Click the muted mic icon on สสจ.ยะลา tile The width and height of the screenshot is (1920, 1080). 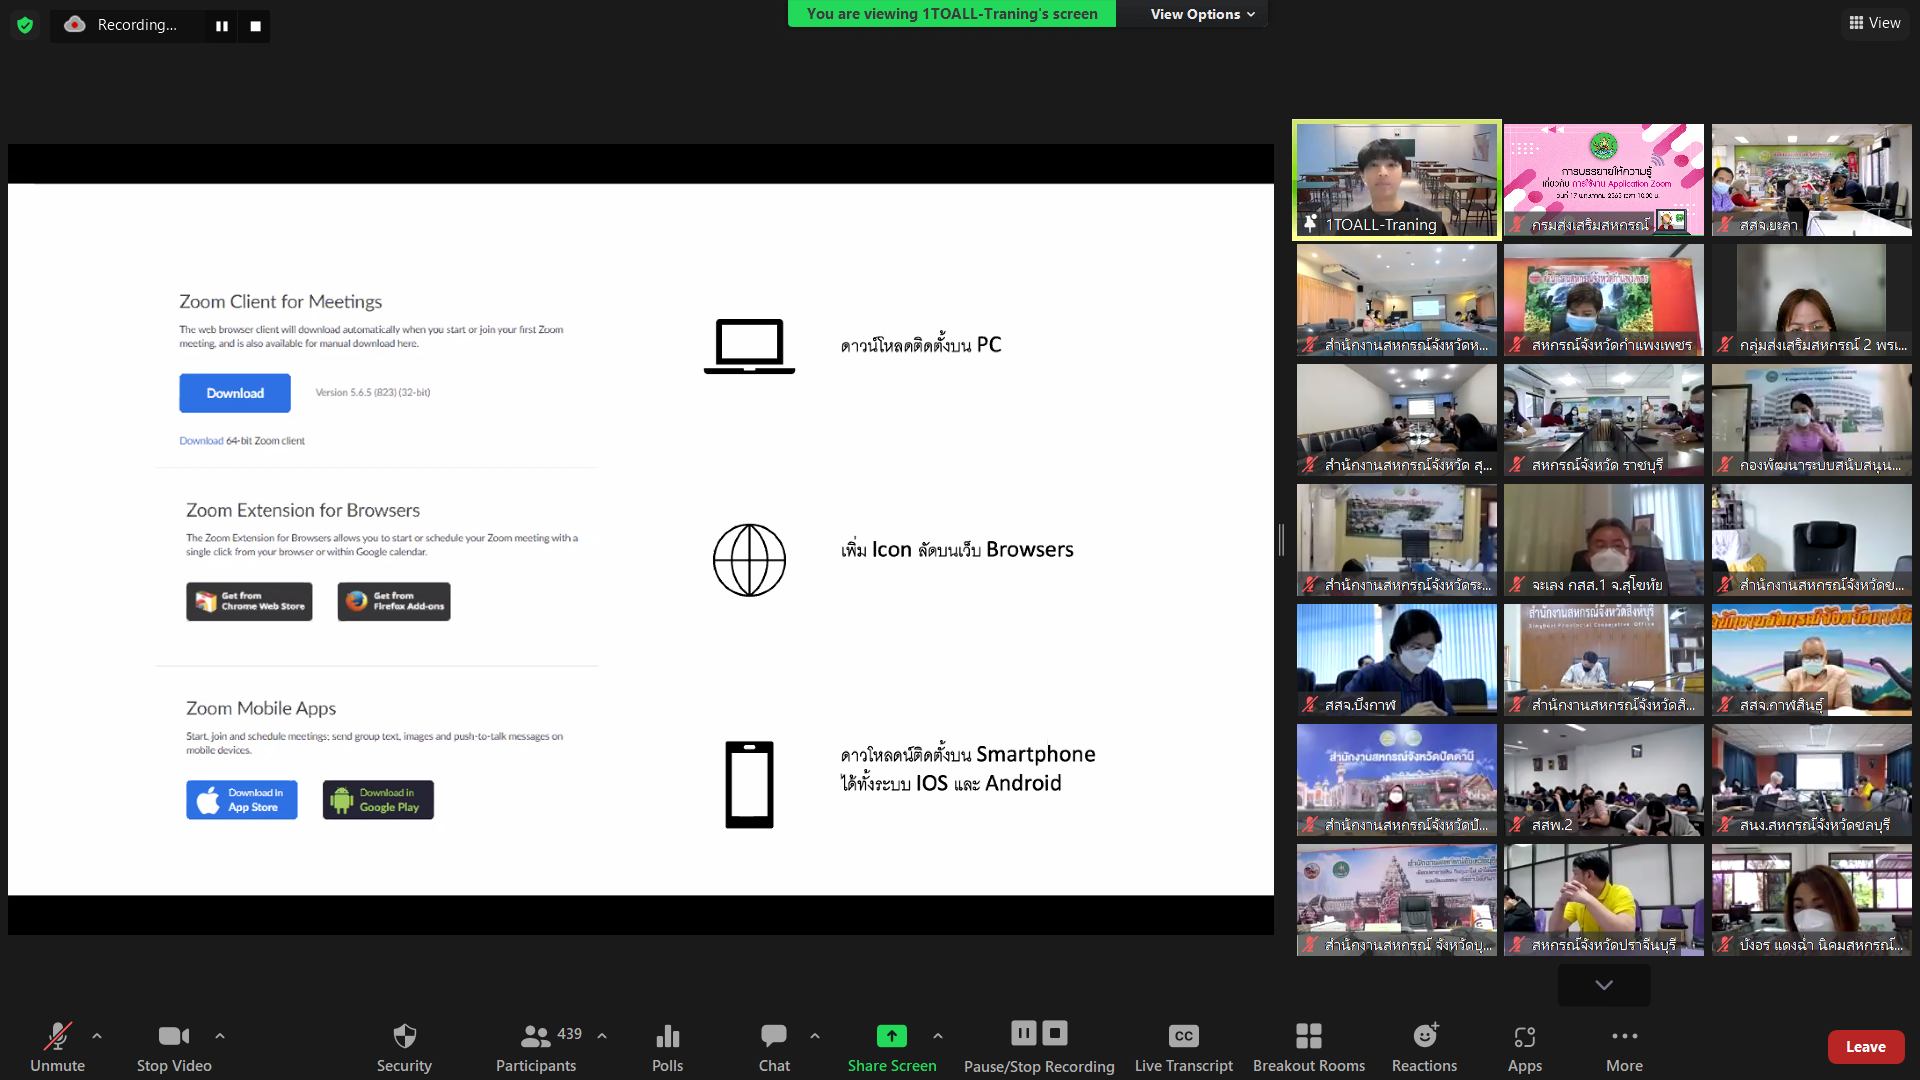click(1725, 225)
